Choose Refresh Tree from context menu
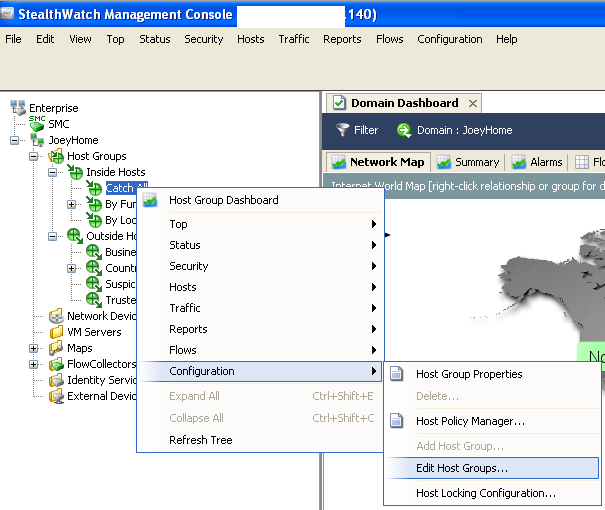 pyautogui.click(x=202, y=440)
